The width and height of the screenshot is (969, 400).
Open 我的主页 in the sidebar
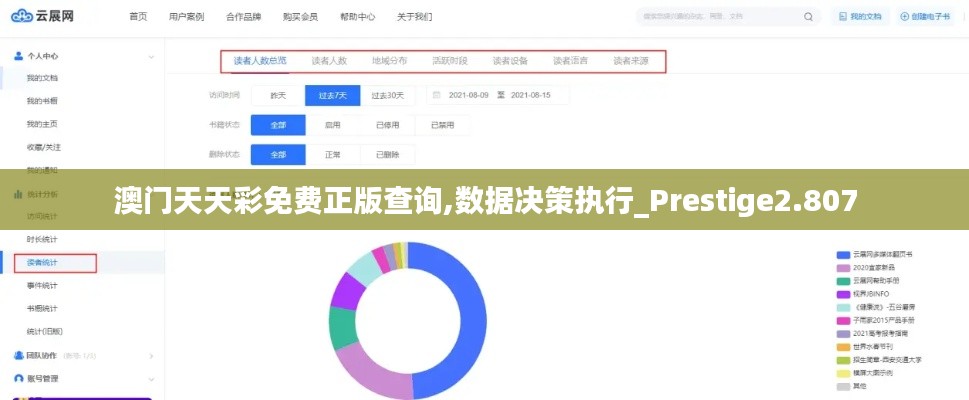(42, 124)
